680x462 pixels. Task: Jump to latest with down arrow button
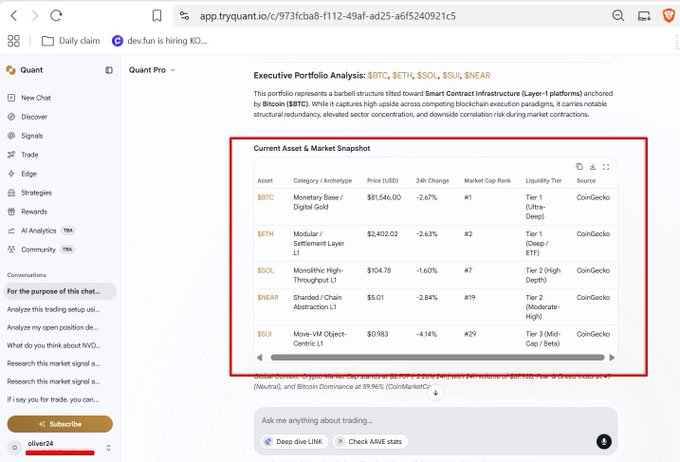click(436, 393)
